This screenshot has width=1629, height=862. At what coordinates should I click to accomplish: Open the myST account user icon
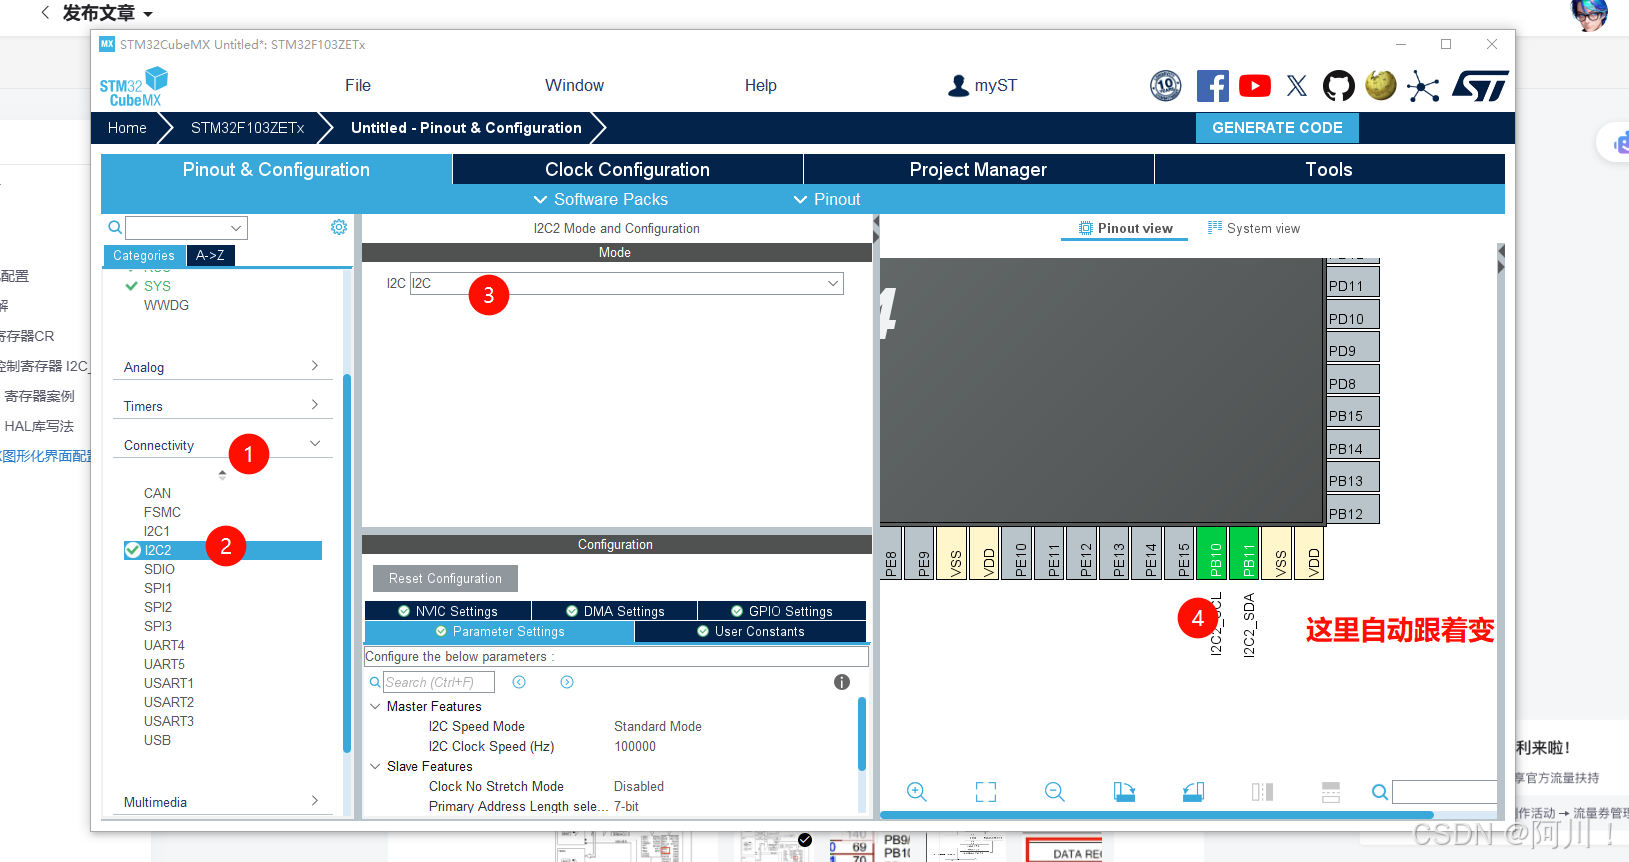(x=958, y=86)
